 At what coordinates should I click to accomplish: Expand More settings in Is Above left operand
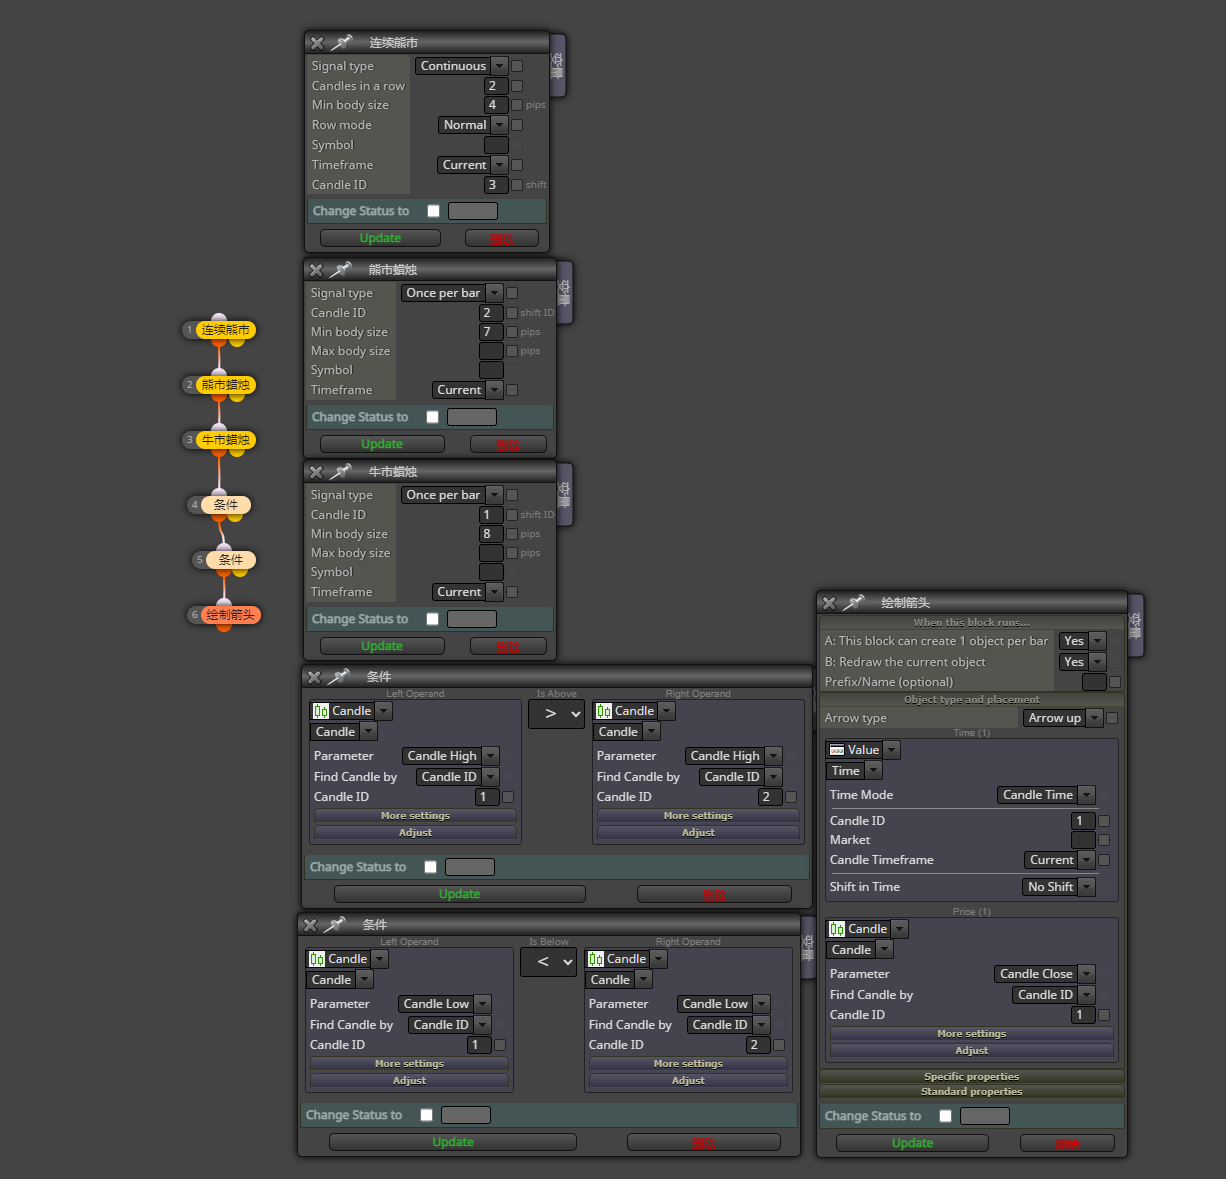click(x=415, y=816)
